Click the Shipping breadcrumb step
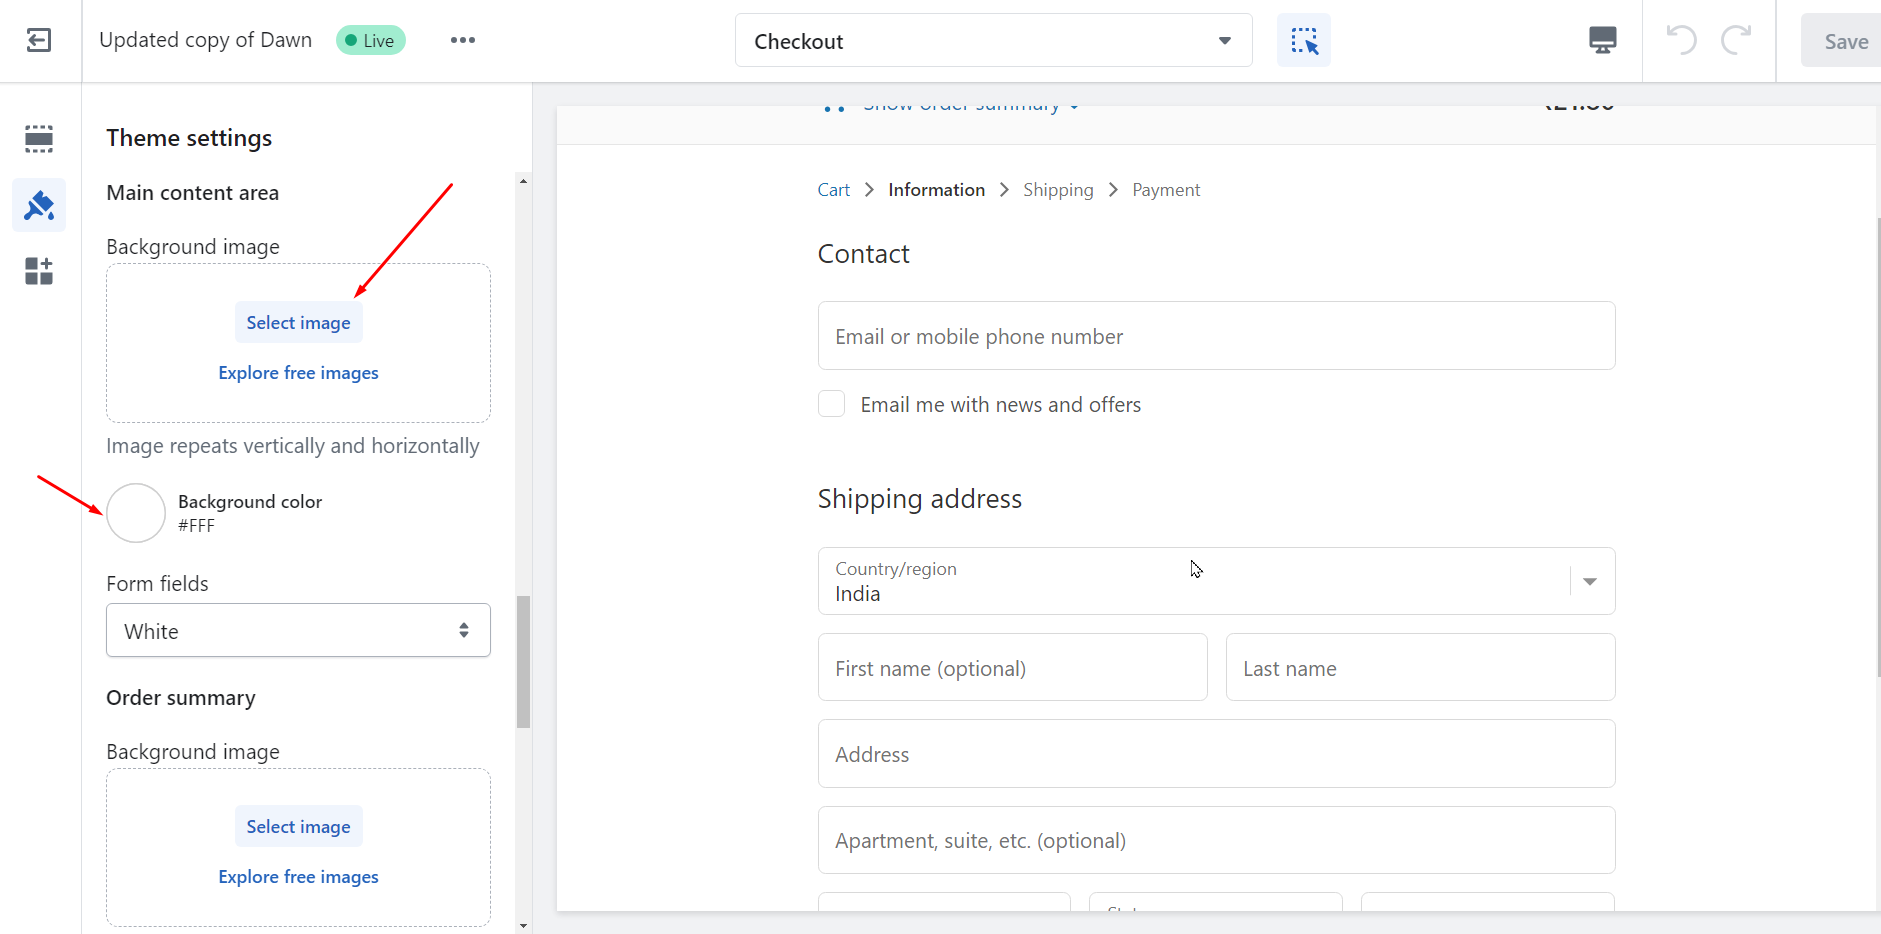Image resolution: width=1881 pixels, height=934 pixels. coord(1057,190)
